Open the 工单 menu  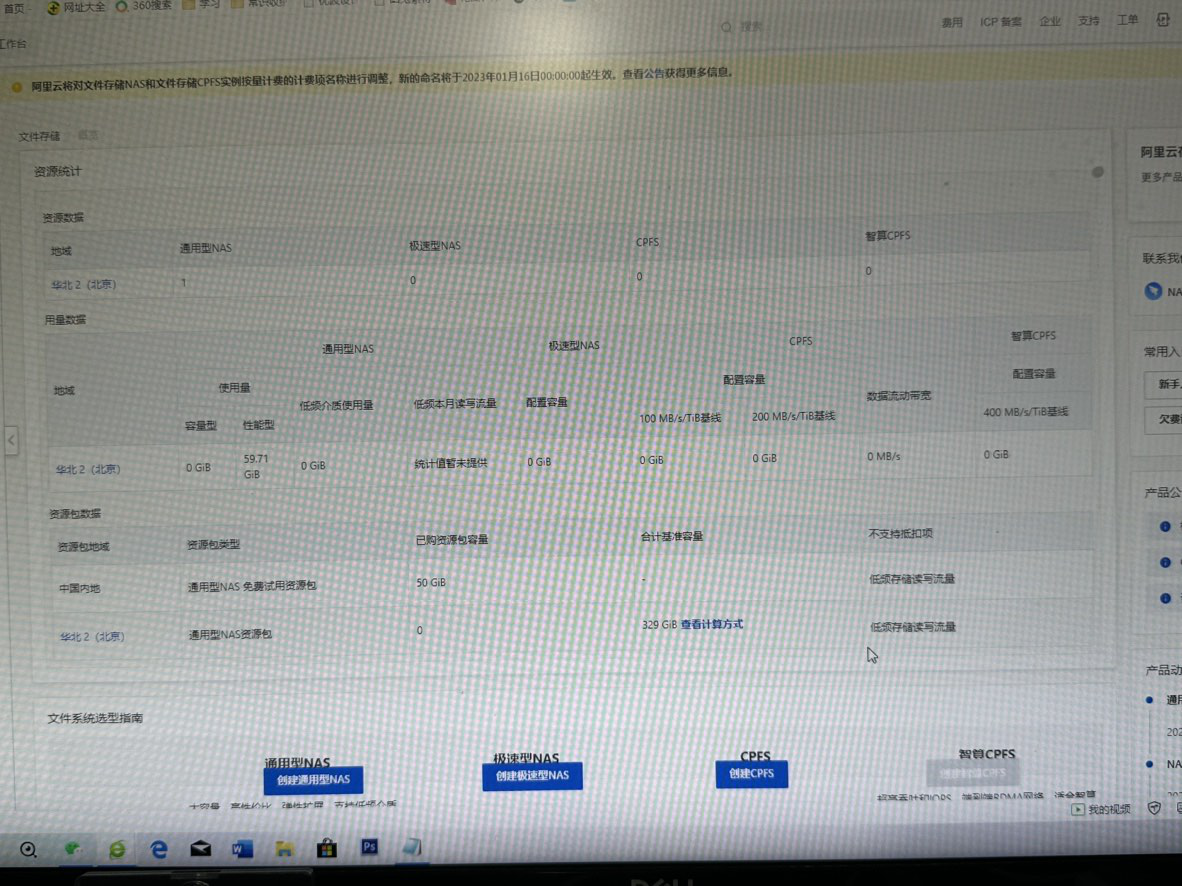click(x=1128, y=20)
